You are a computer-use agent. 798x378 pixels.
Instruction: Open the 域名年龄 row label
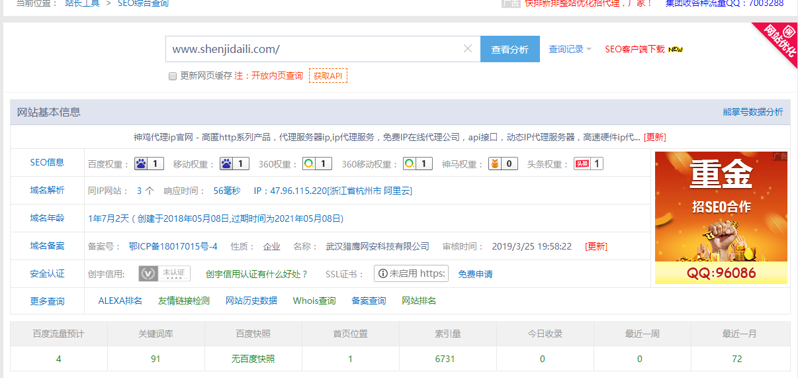(47, 218)
